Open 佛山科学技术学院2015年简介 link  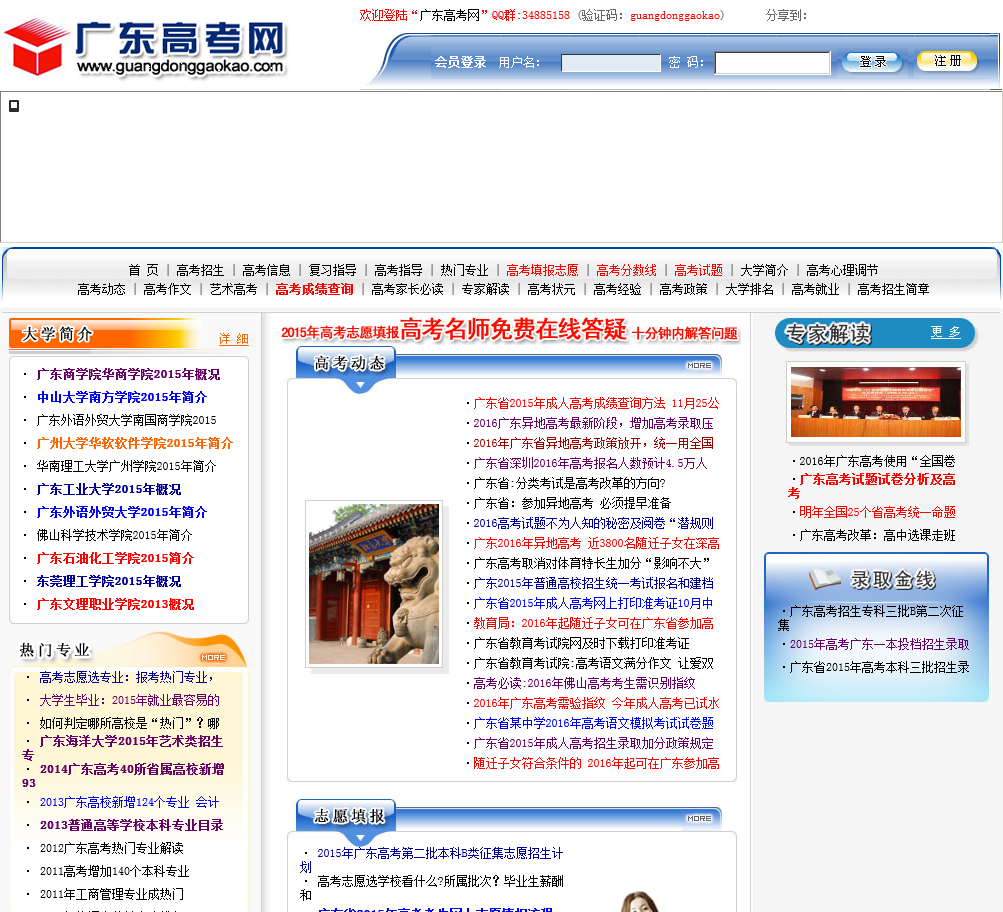coord(114,535)
